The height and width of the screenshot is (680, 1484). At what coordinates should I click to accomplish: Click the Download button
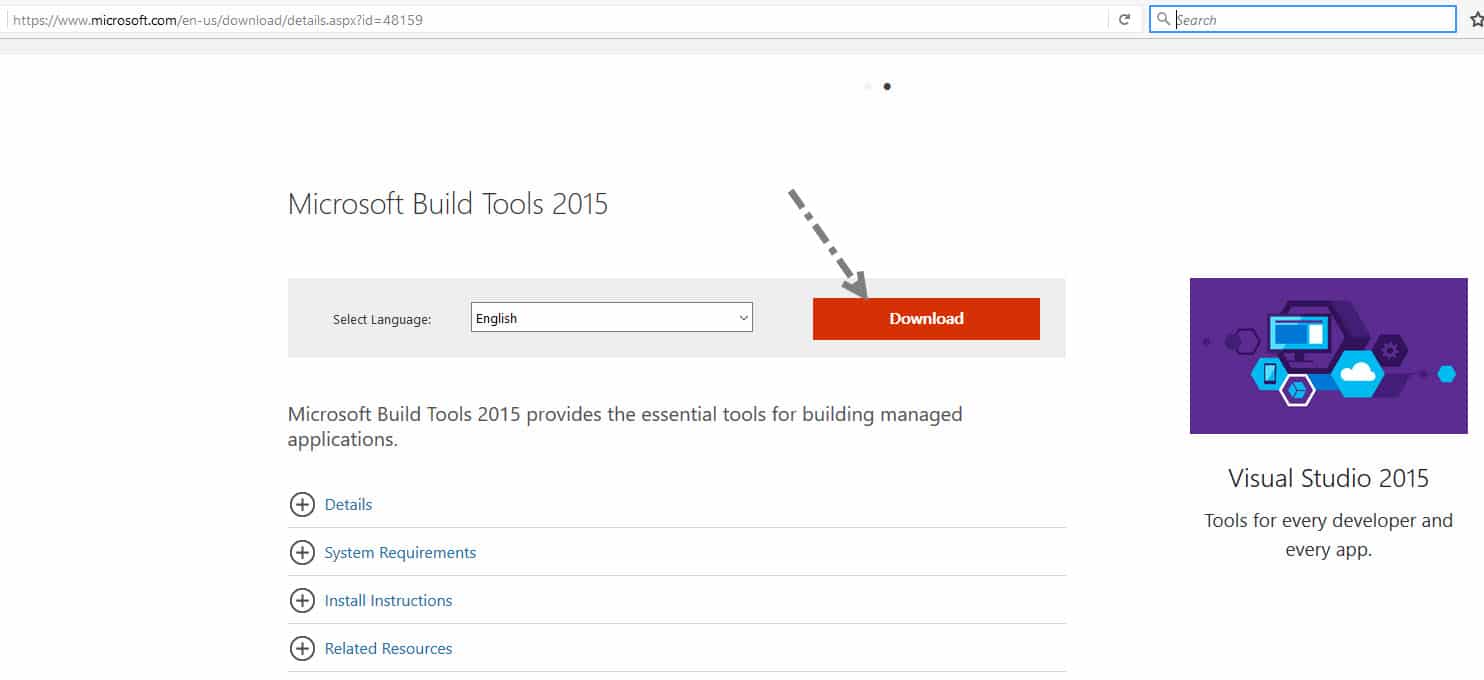925,318
